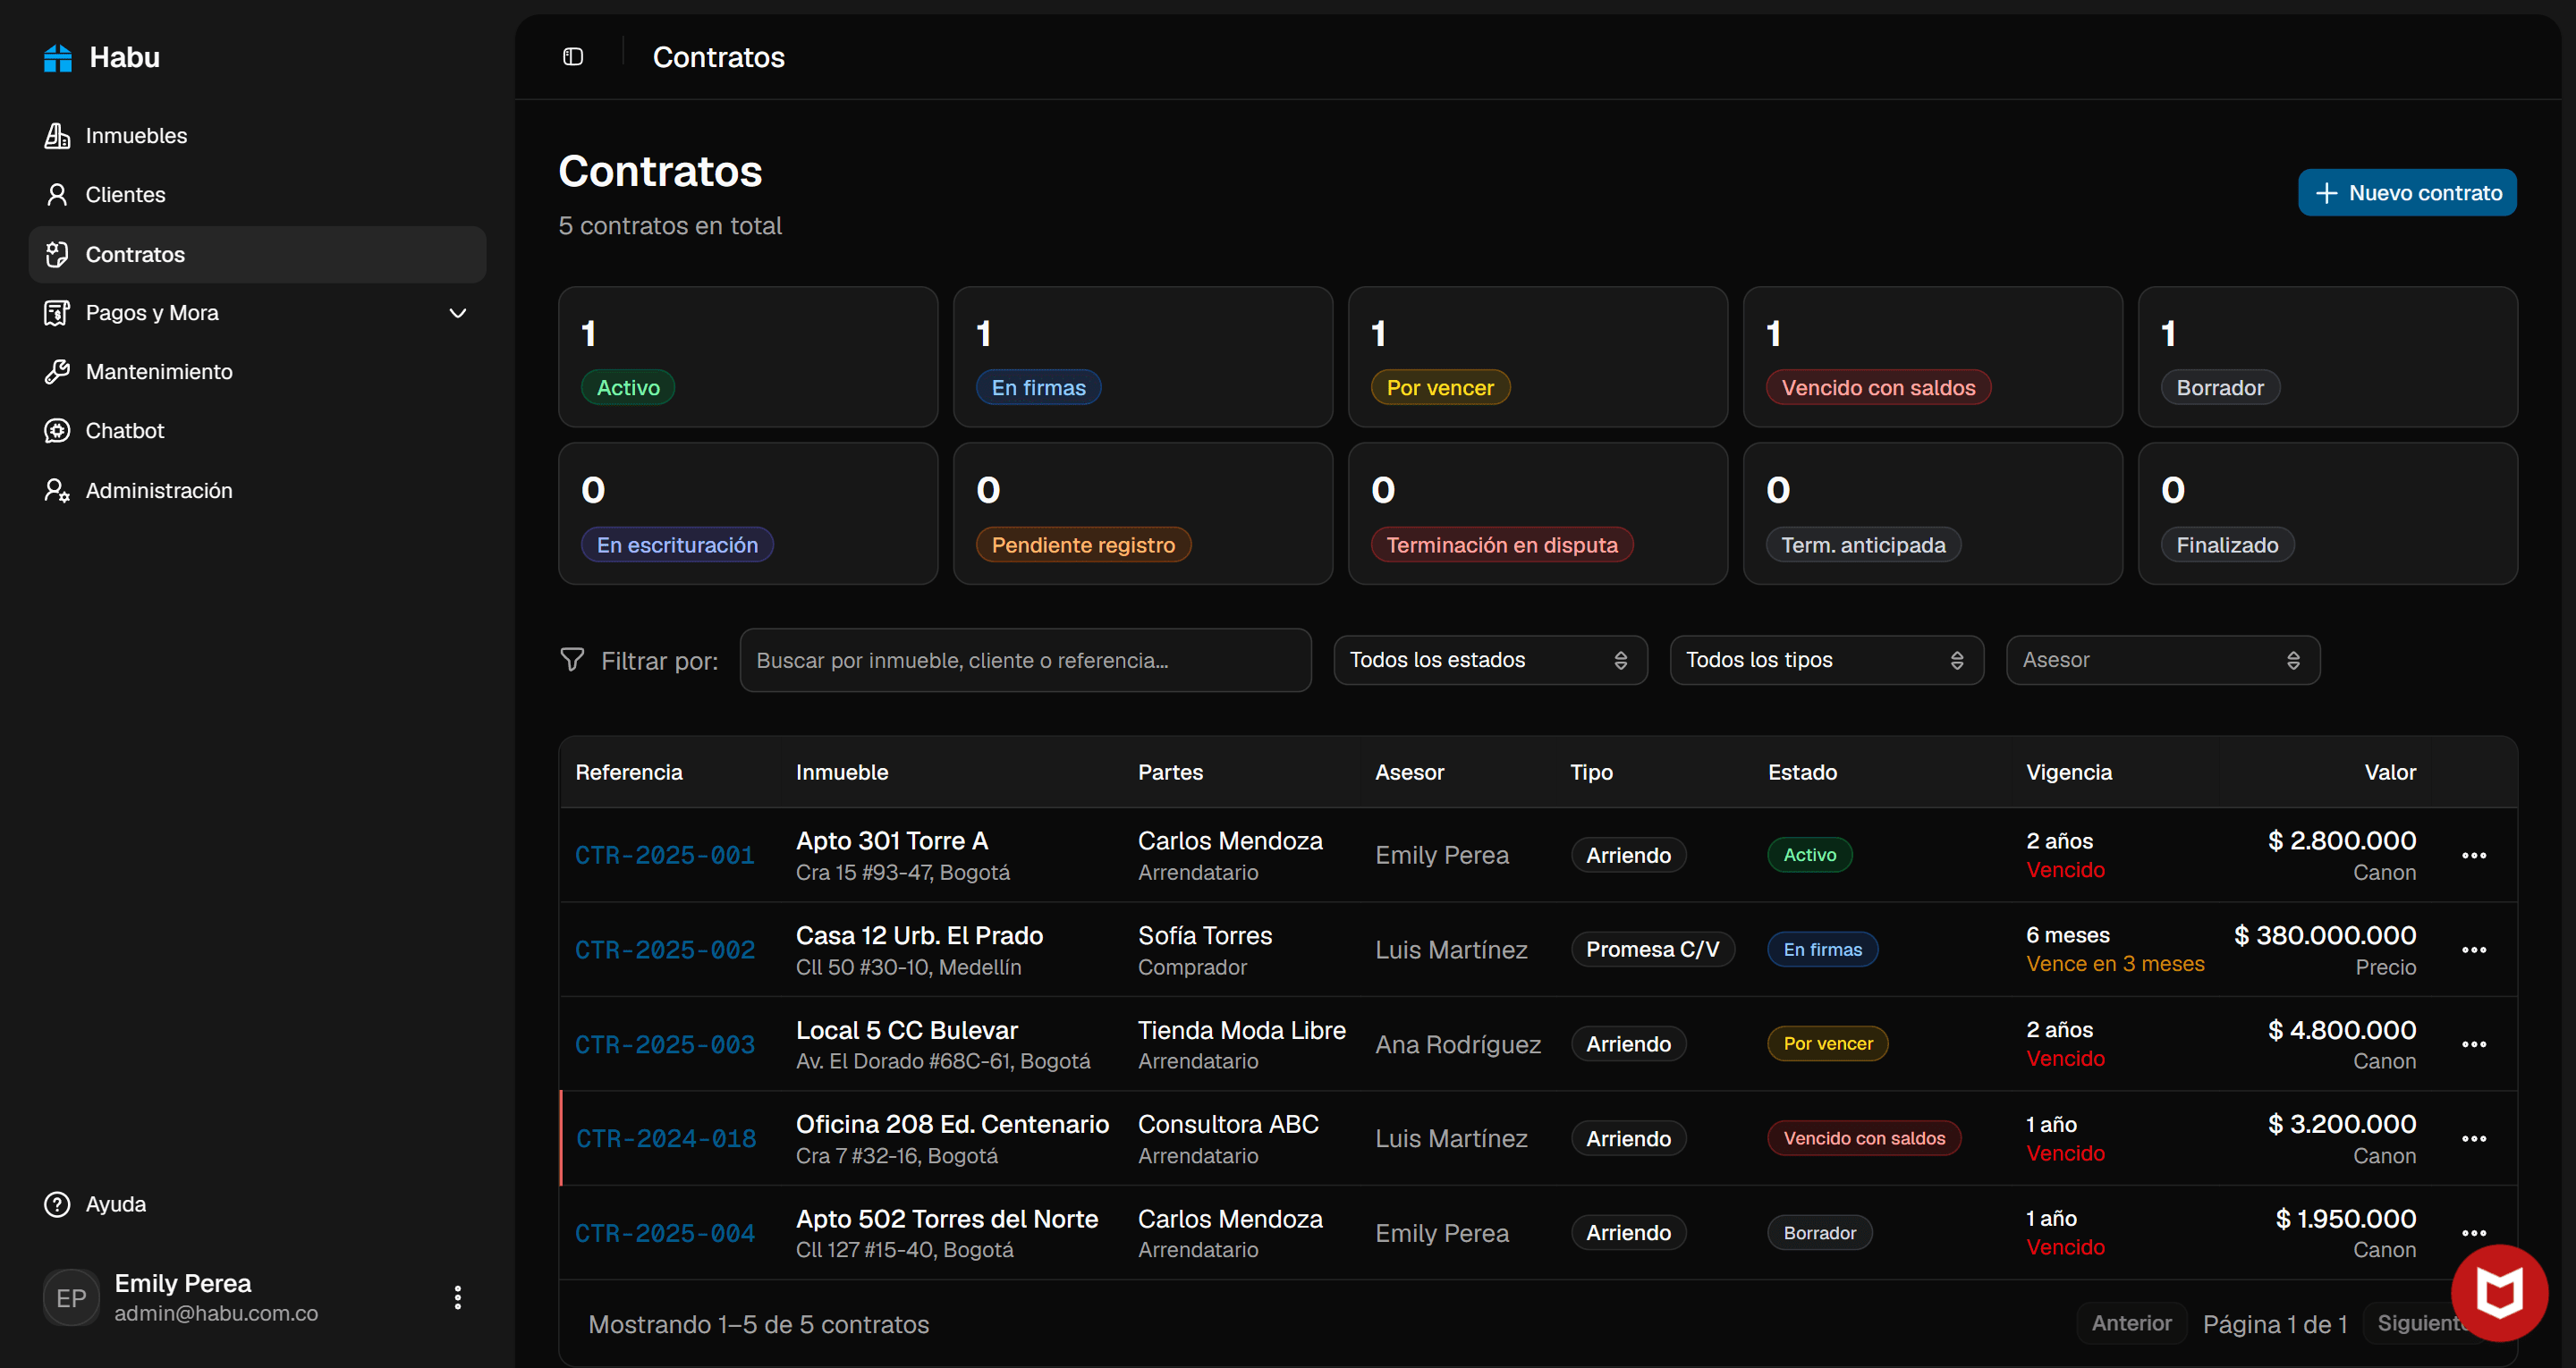Open Mantenimiento in the sidebar

point(258,372)
